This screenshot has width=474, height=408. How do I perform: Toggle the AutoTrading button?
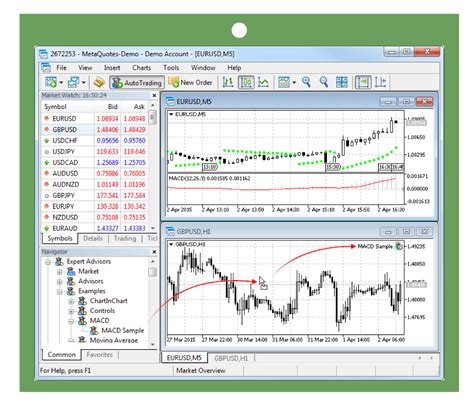tap(137, 82)
